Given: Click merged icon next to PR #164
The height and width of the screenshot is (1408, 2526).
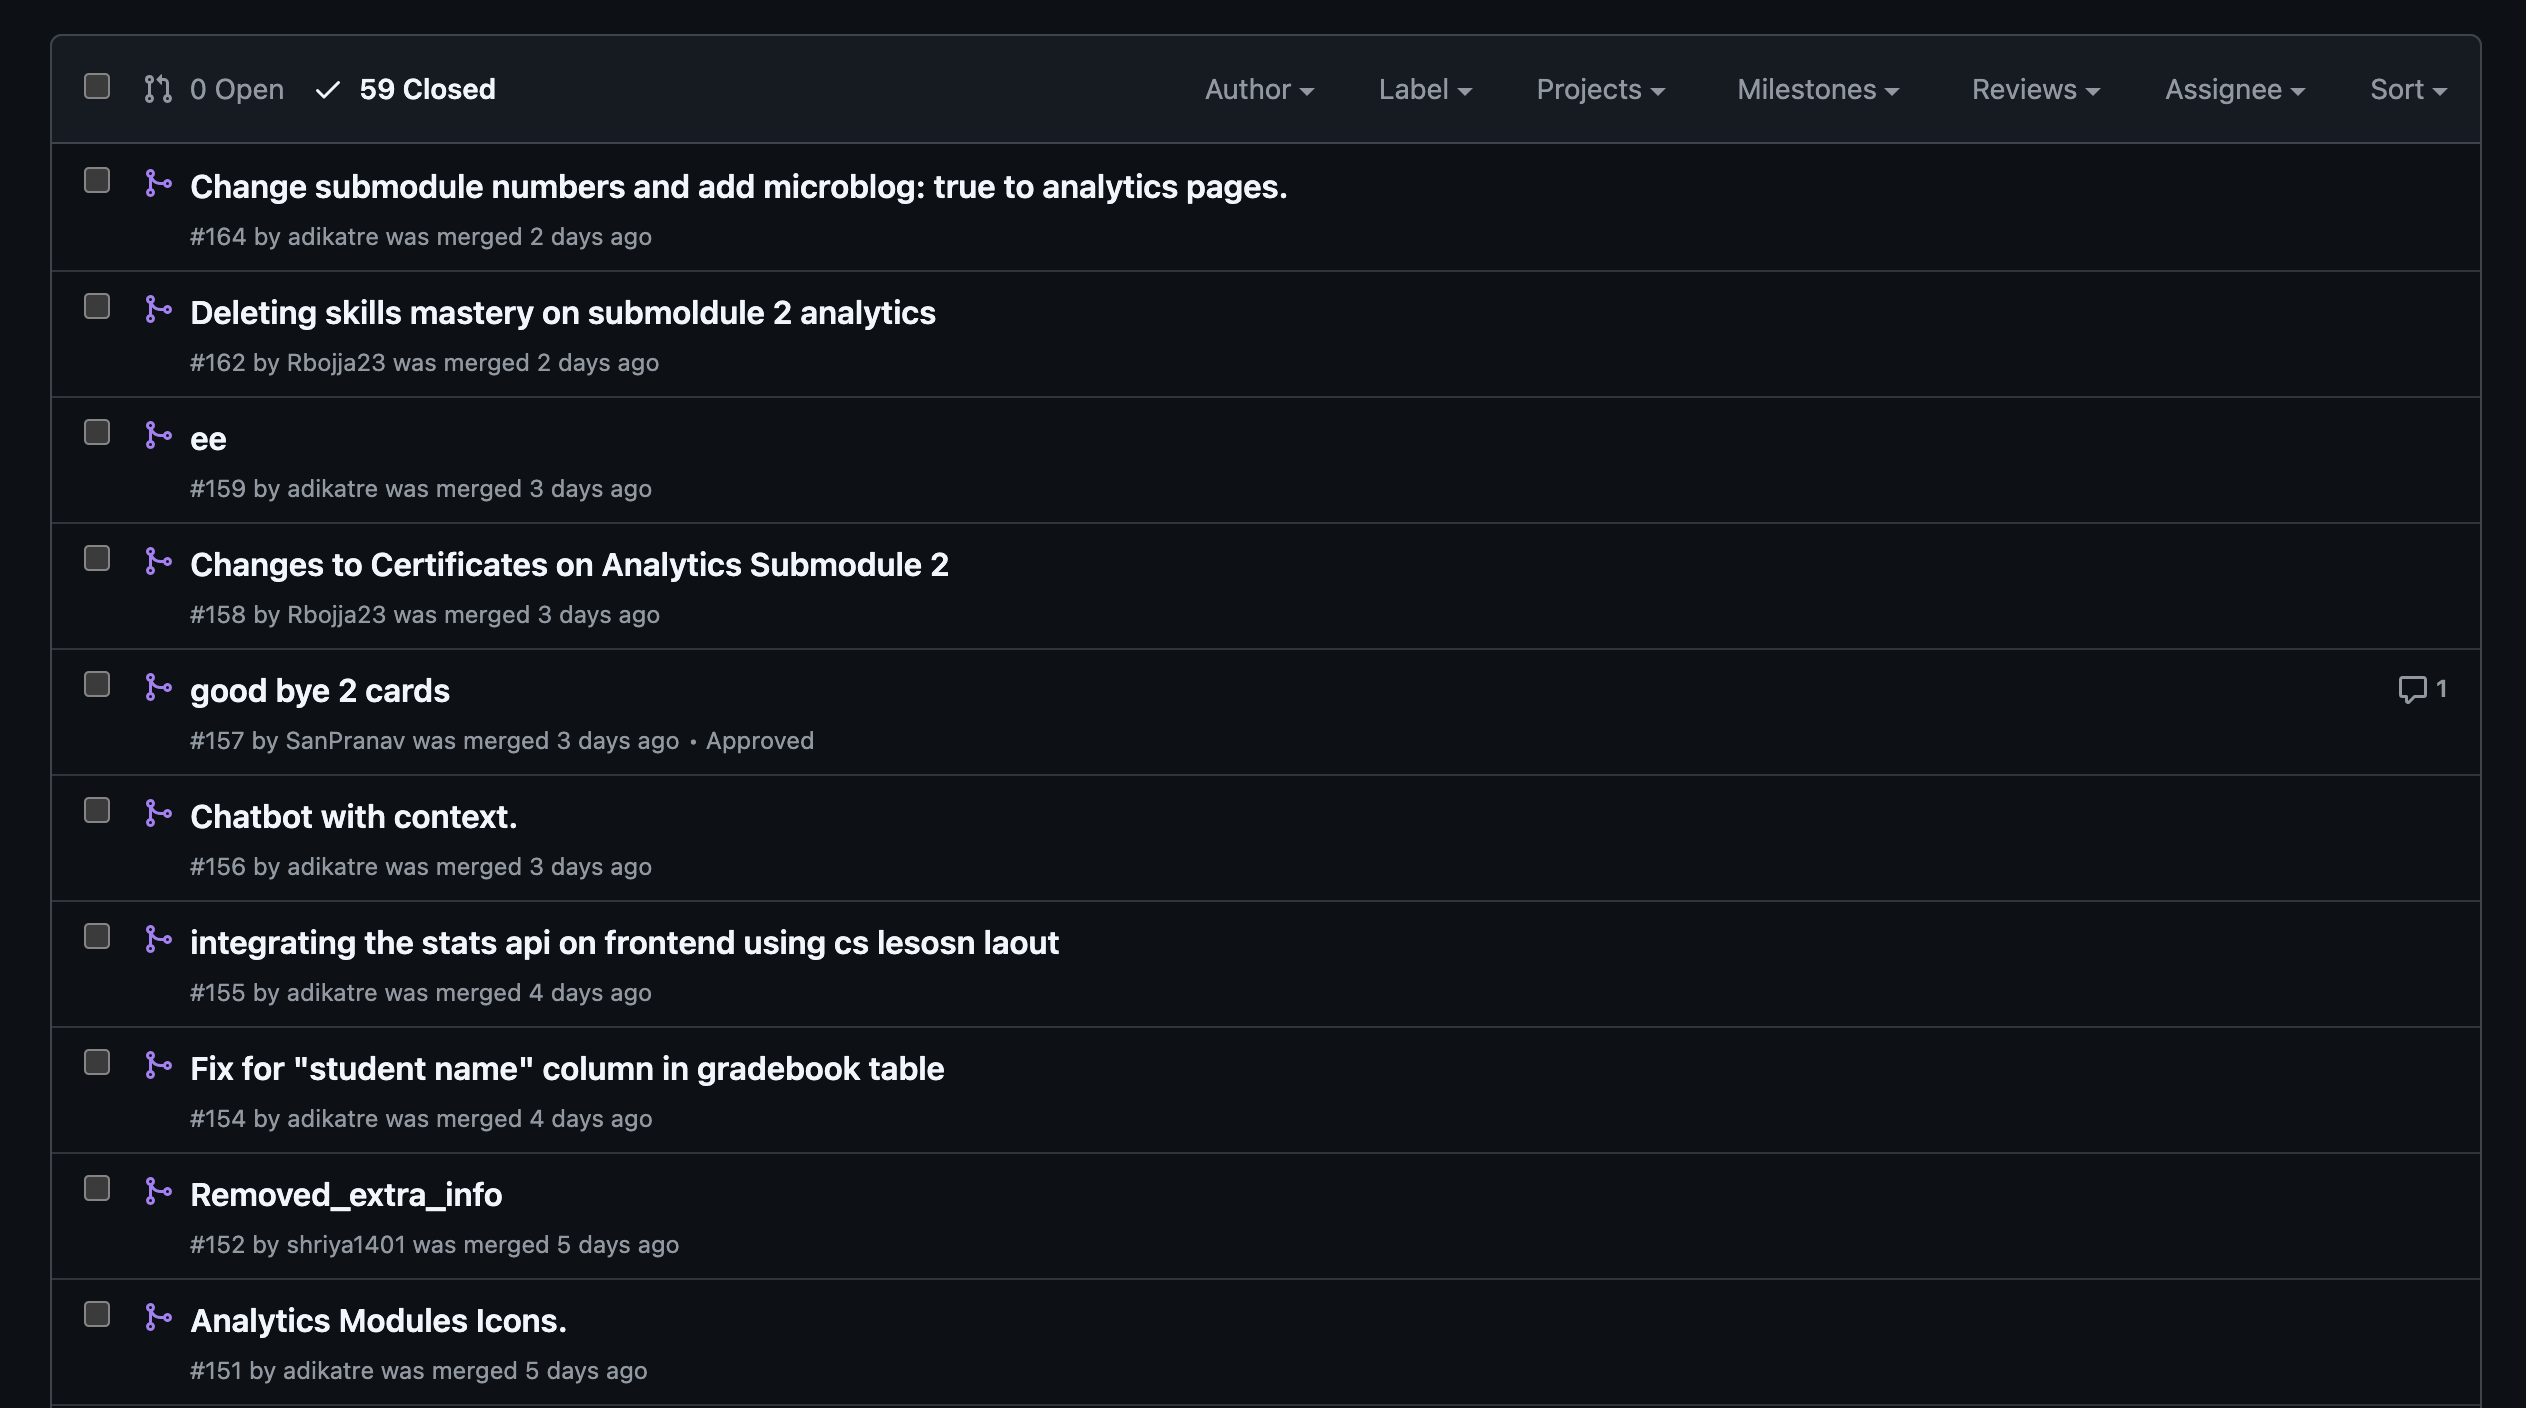Looking at the screenshot, I should pyautogui.click(x=158, y=184).
